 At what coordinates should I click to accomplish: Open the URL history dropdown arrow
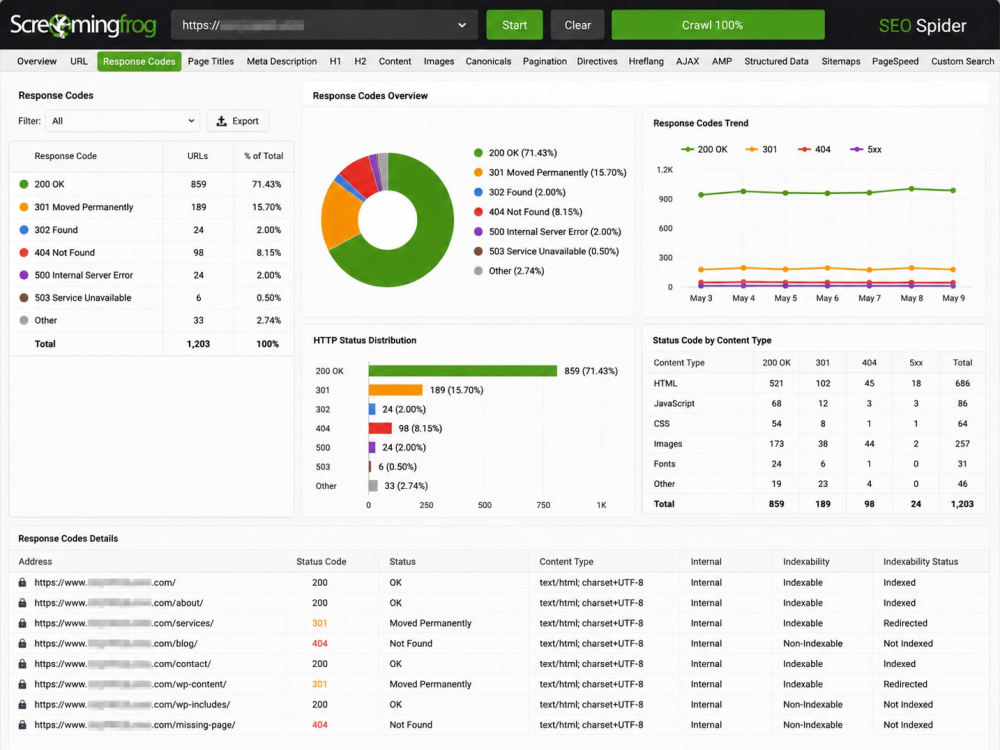point(462,25)
